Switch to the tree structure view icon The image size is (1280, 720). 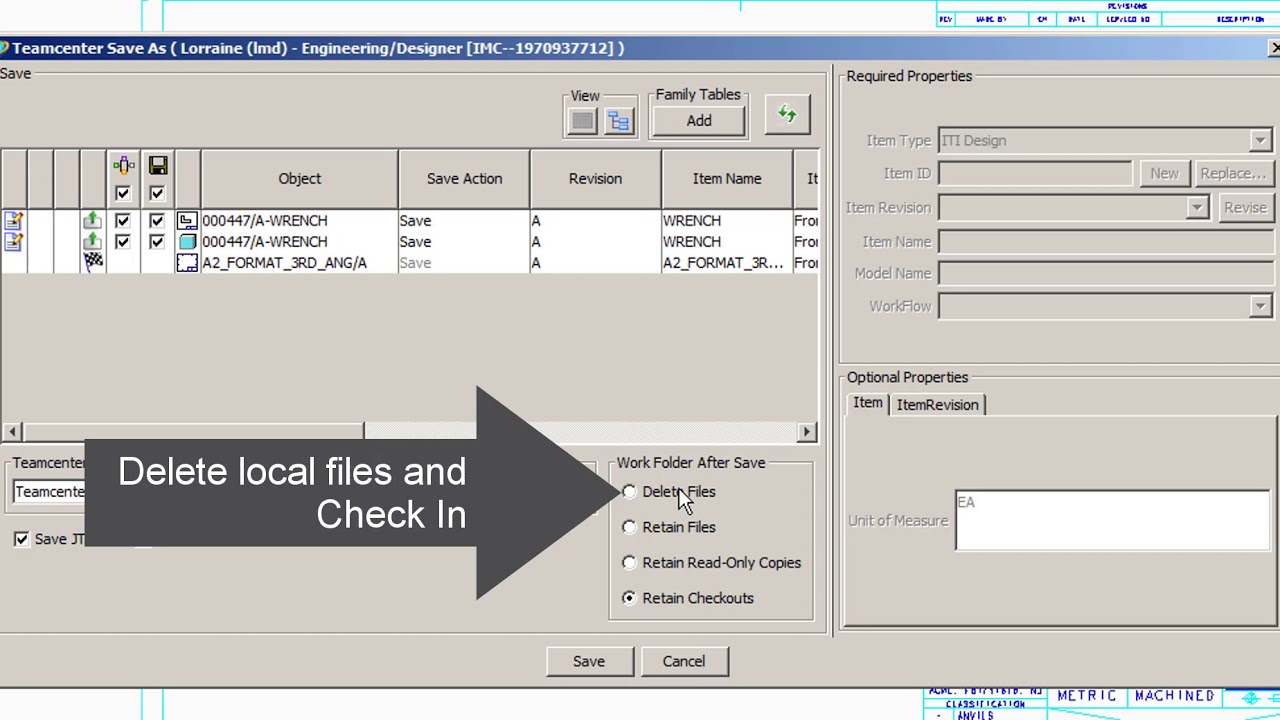[619, 121]
